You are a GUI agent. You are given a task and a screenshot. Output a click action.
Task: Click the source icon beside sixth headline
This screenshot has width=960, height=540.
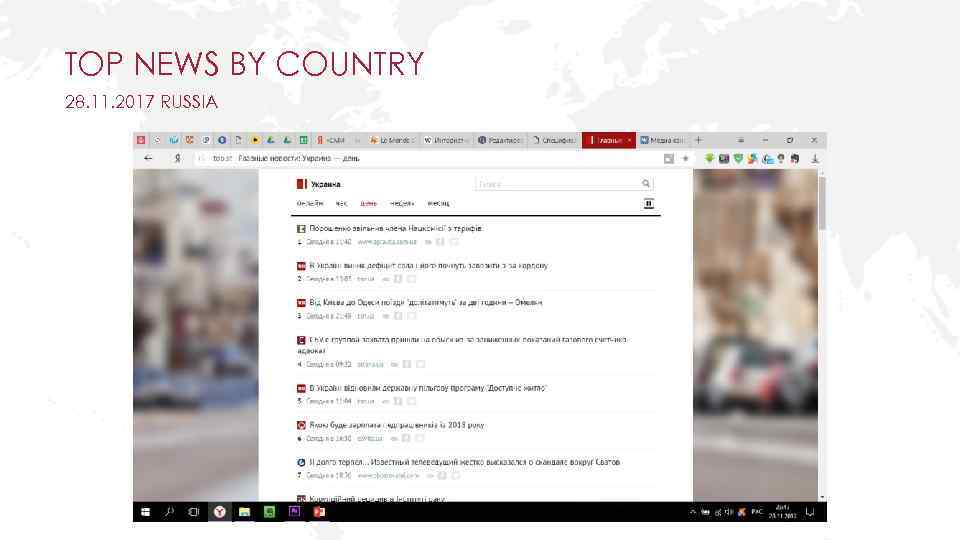pos(301,425)
